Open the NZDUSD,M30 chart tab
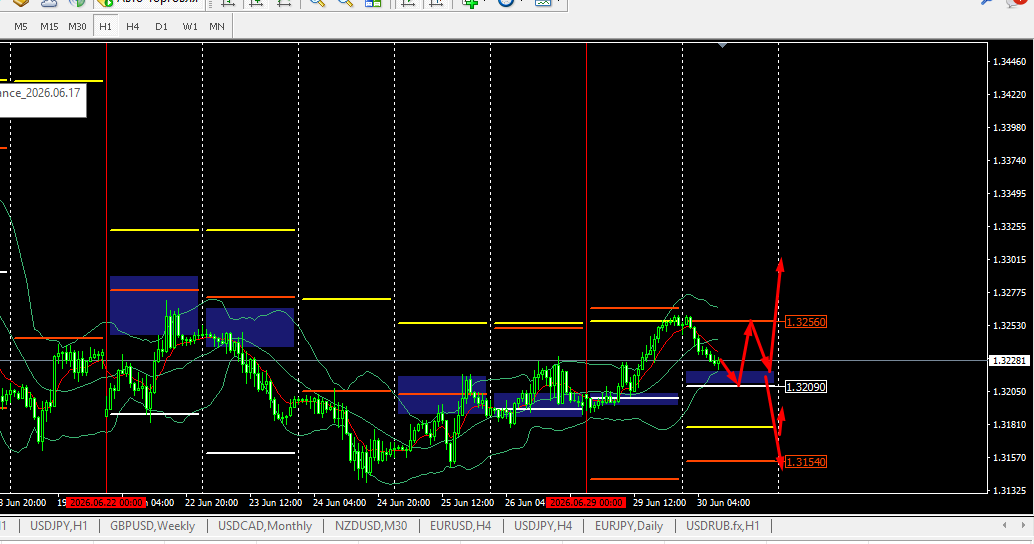This screenshot has width=1034, height=544. (x=371, y=526)
